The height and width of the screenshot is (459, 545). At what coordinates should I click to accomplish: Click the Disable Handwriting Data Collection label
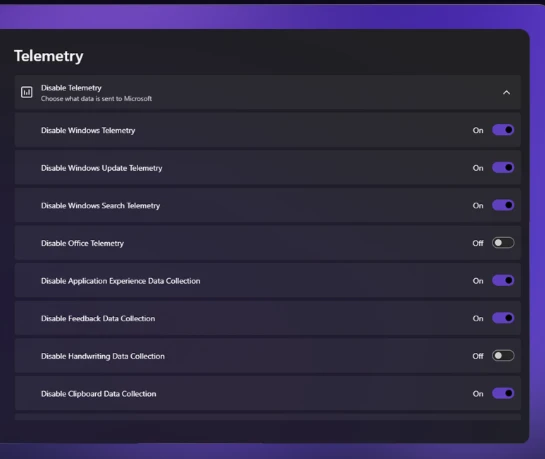tap(103, 356)
